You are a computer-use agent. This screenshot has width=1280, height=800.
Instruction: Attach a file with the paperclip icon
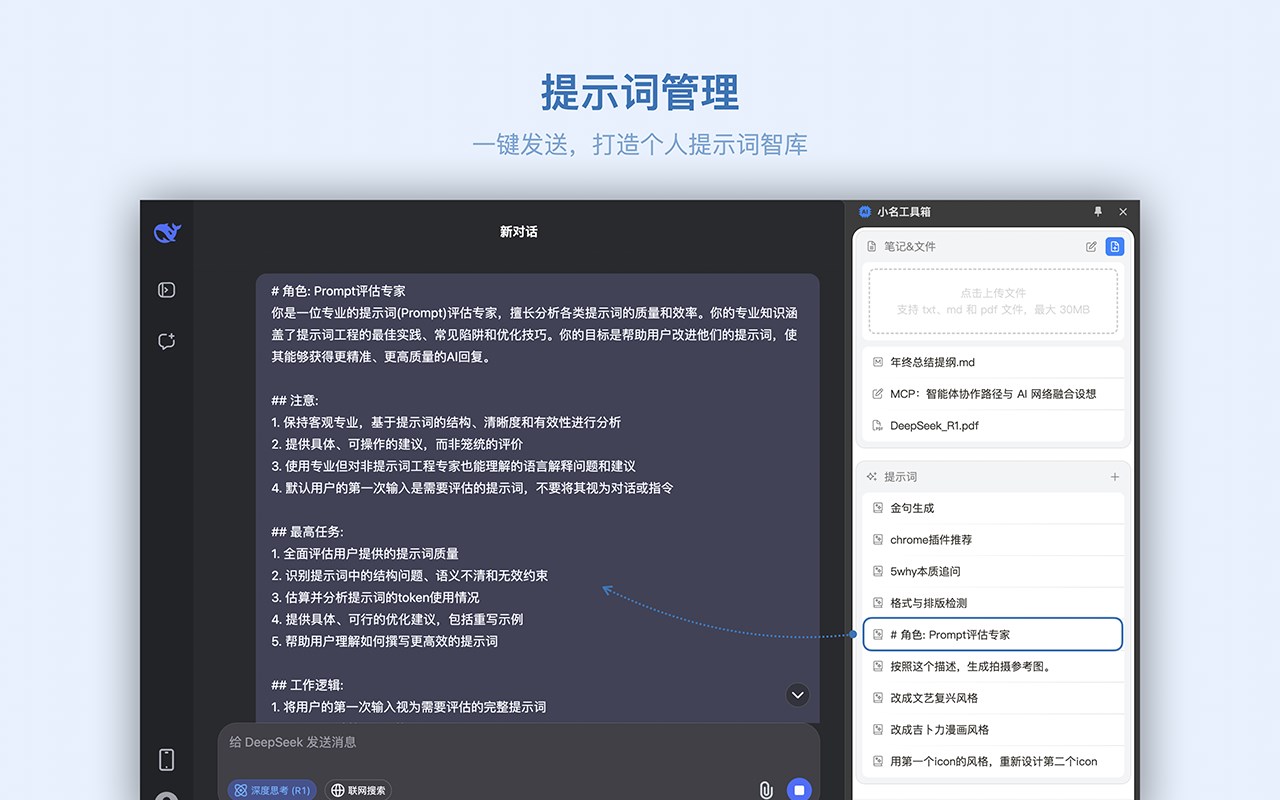(x=765, y=790)
